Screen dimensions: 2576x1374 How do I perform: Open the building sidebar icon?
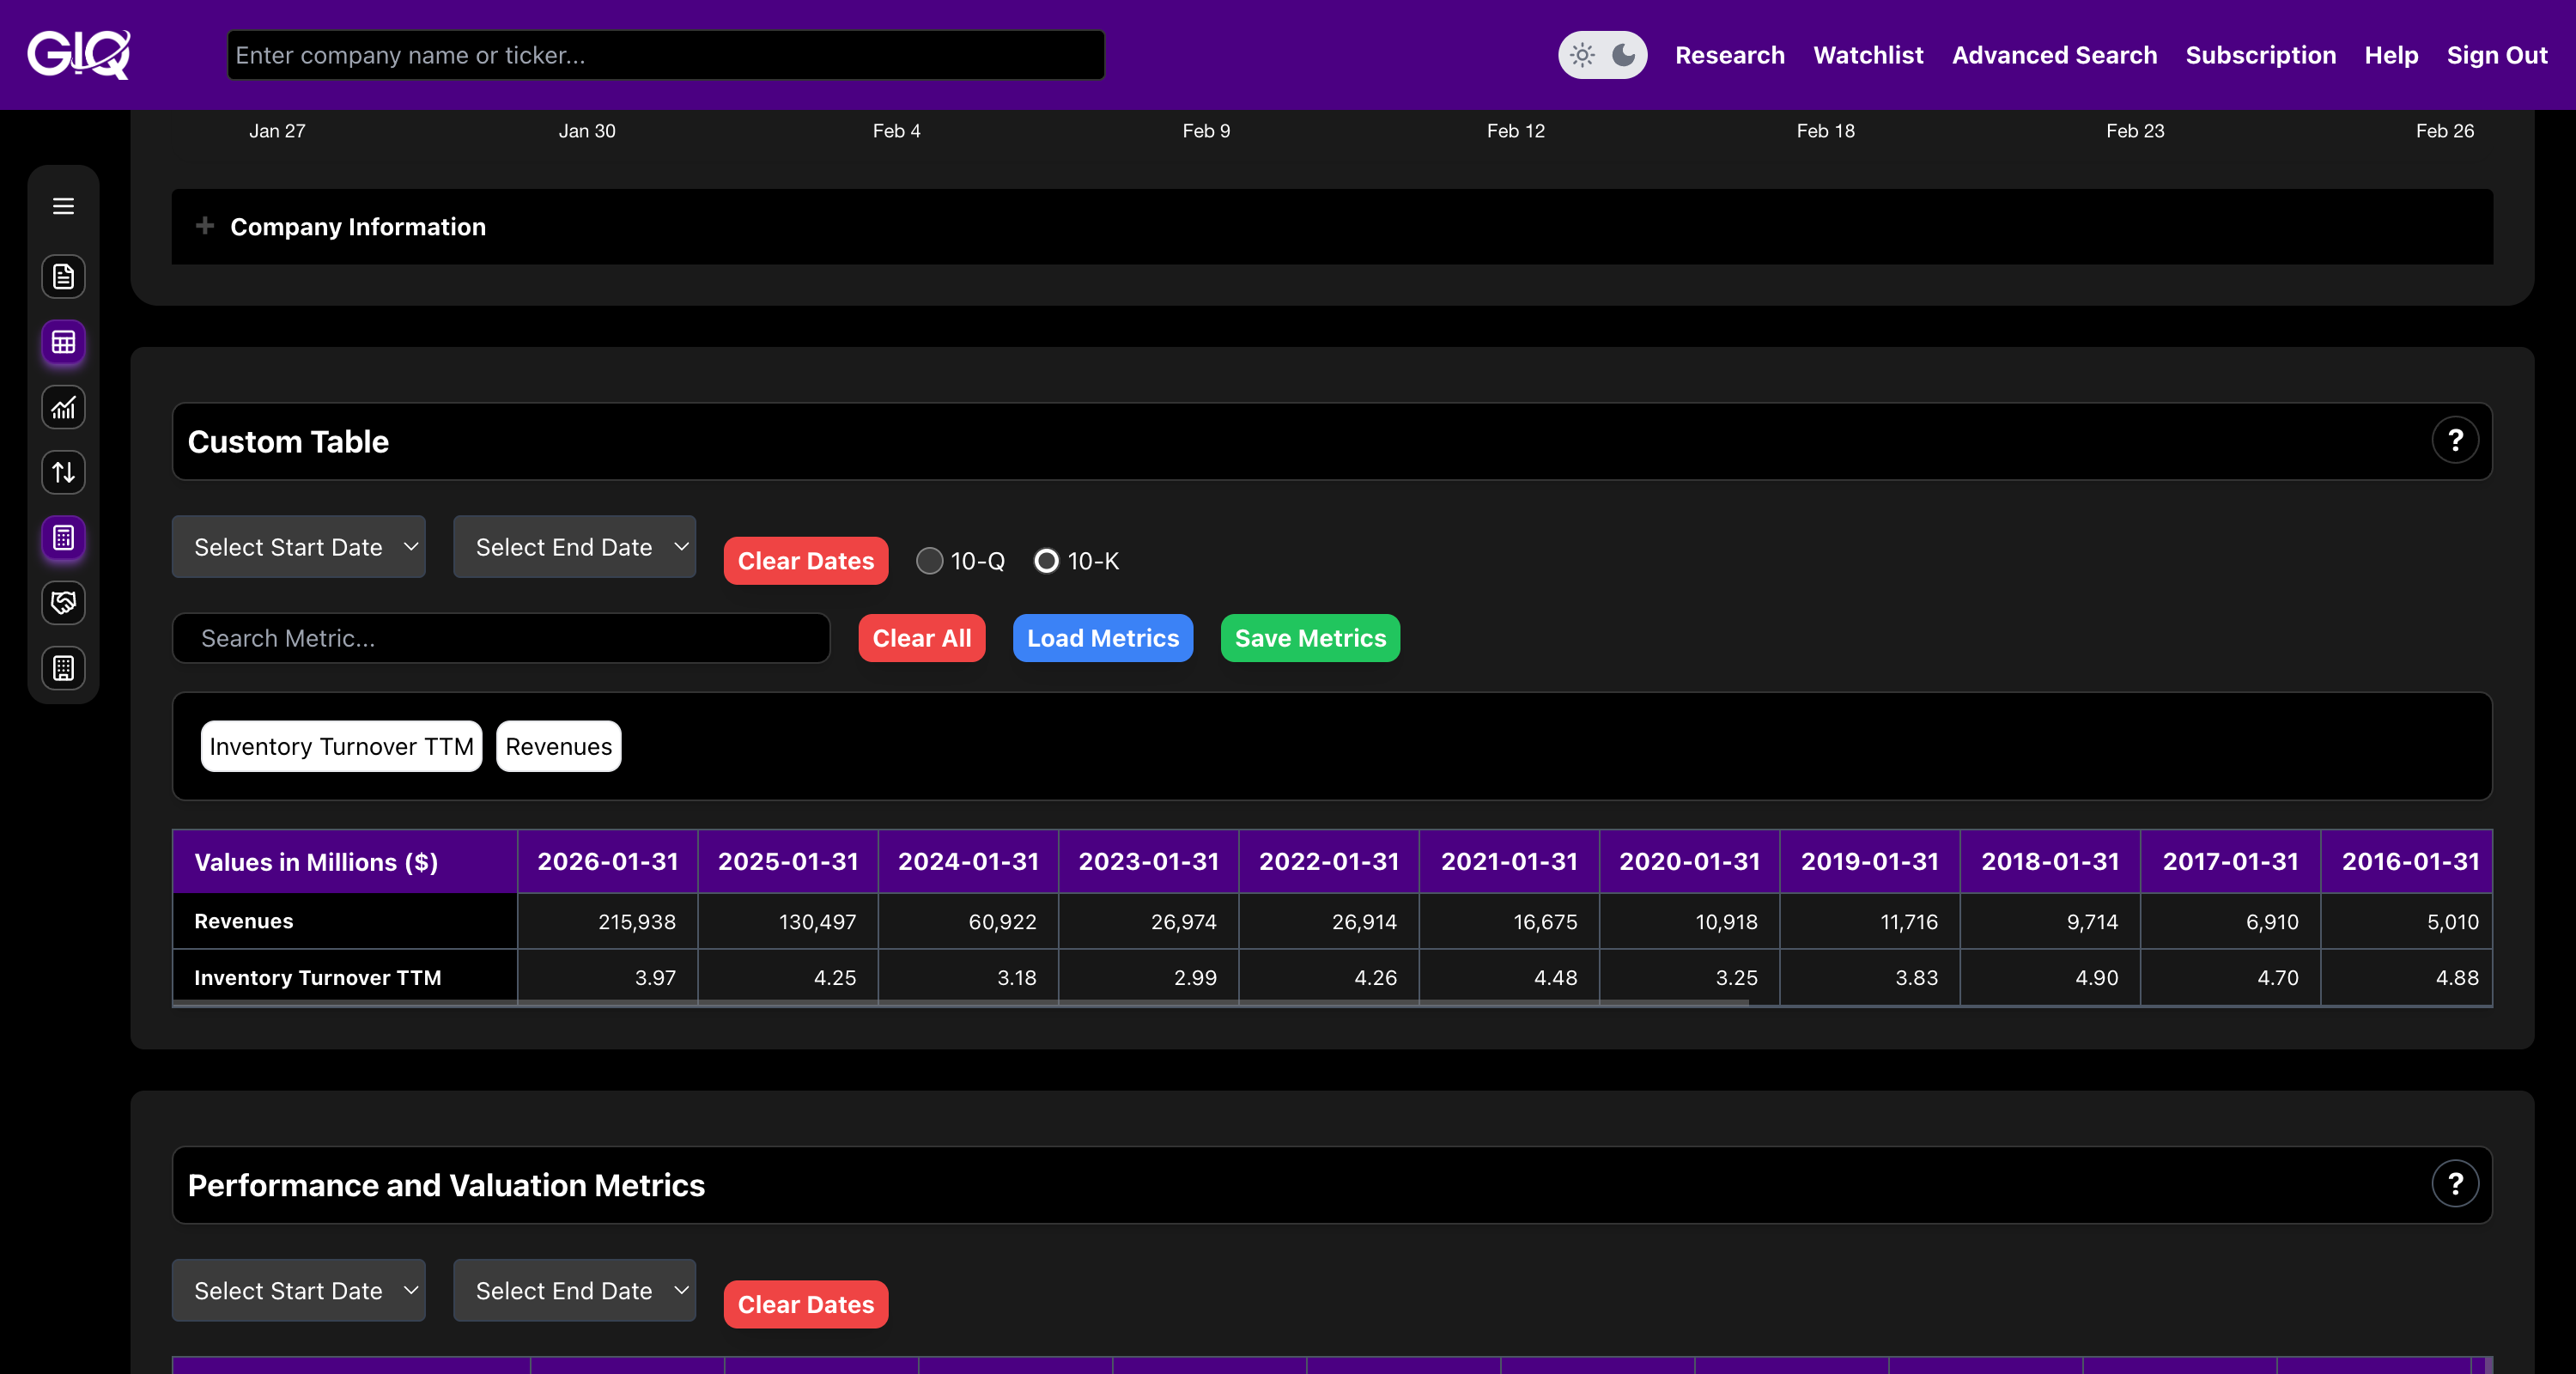tap(63, 668)
